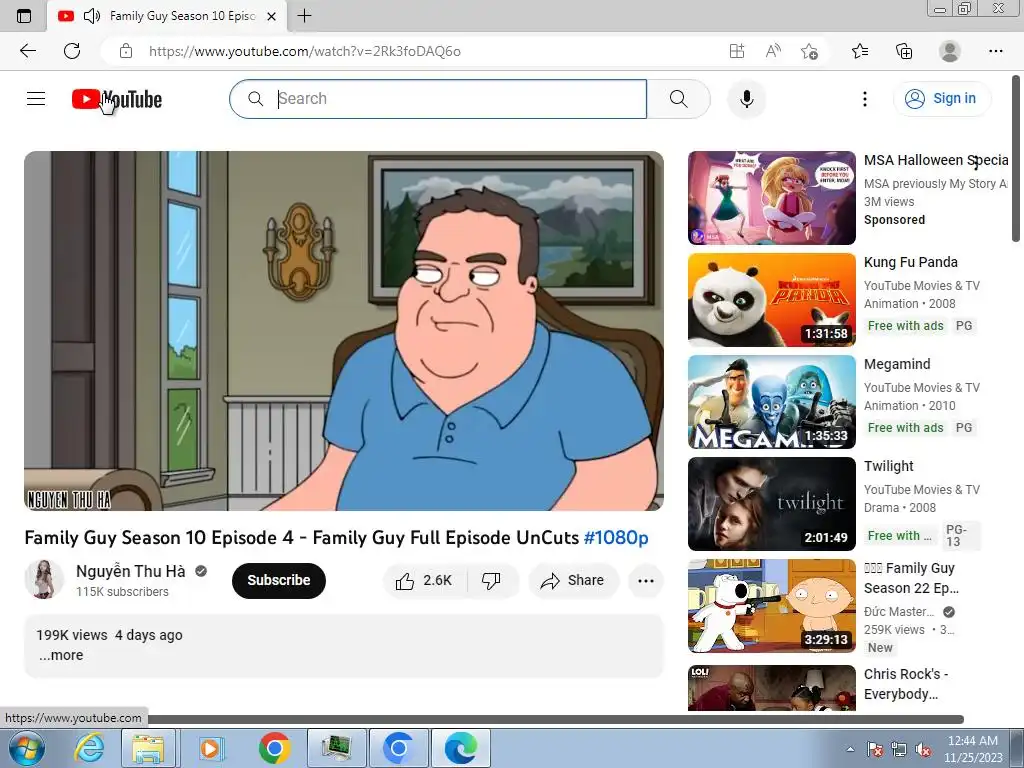
Task: Click the vertical page scrollbar
Action: point(1017,159)
